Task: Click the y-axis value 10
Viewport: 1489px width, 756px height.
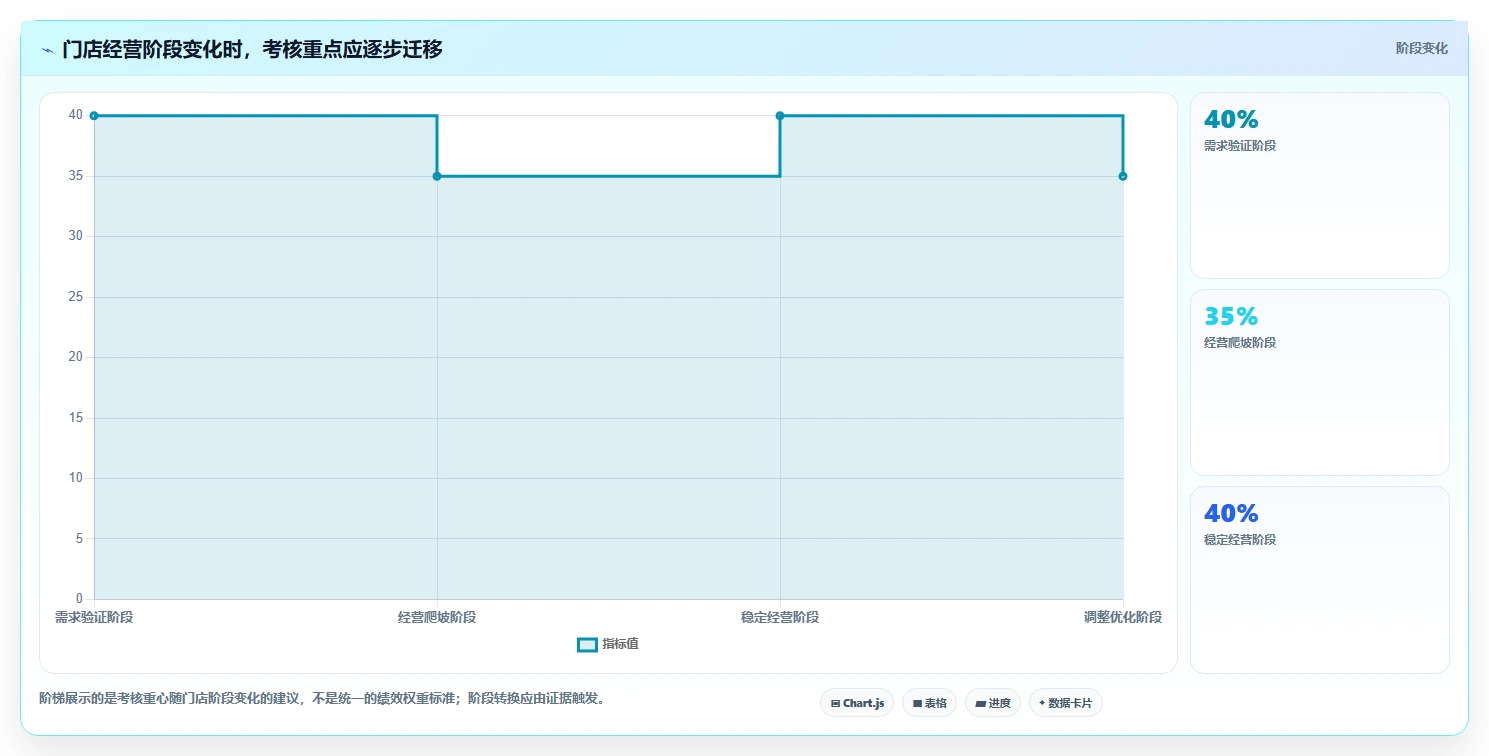Action: click(76, 478)
